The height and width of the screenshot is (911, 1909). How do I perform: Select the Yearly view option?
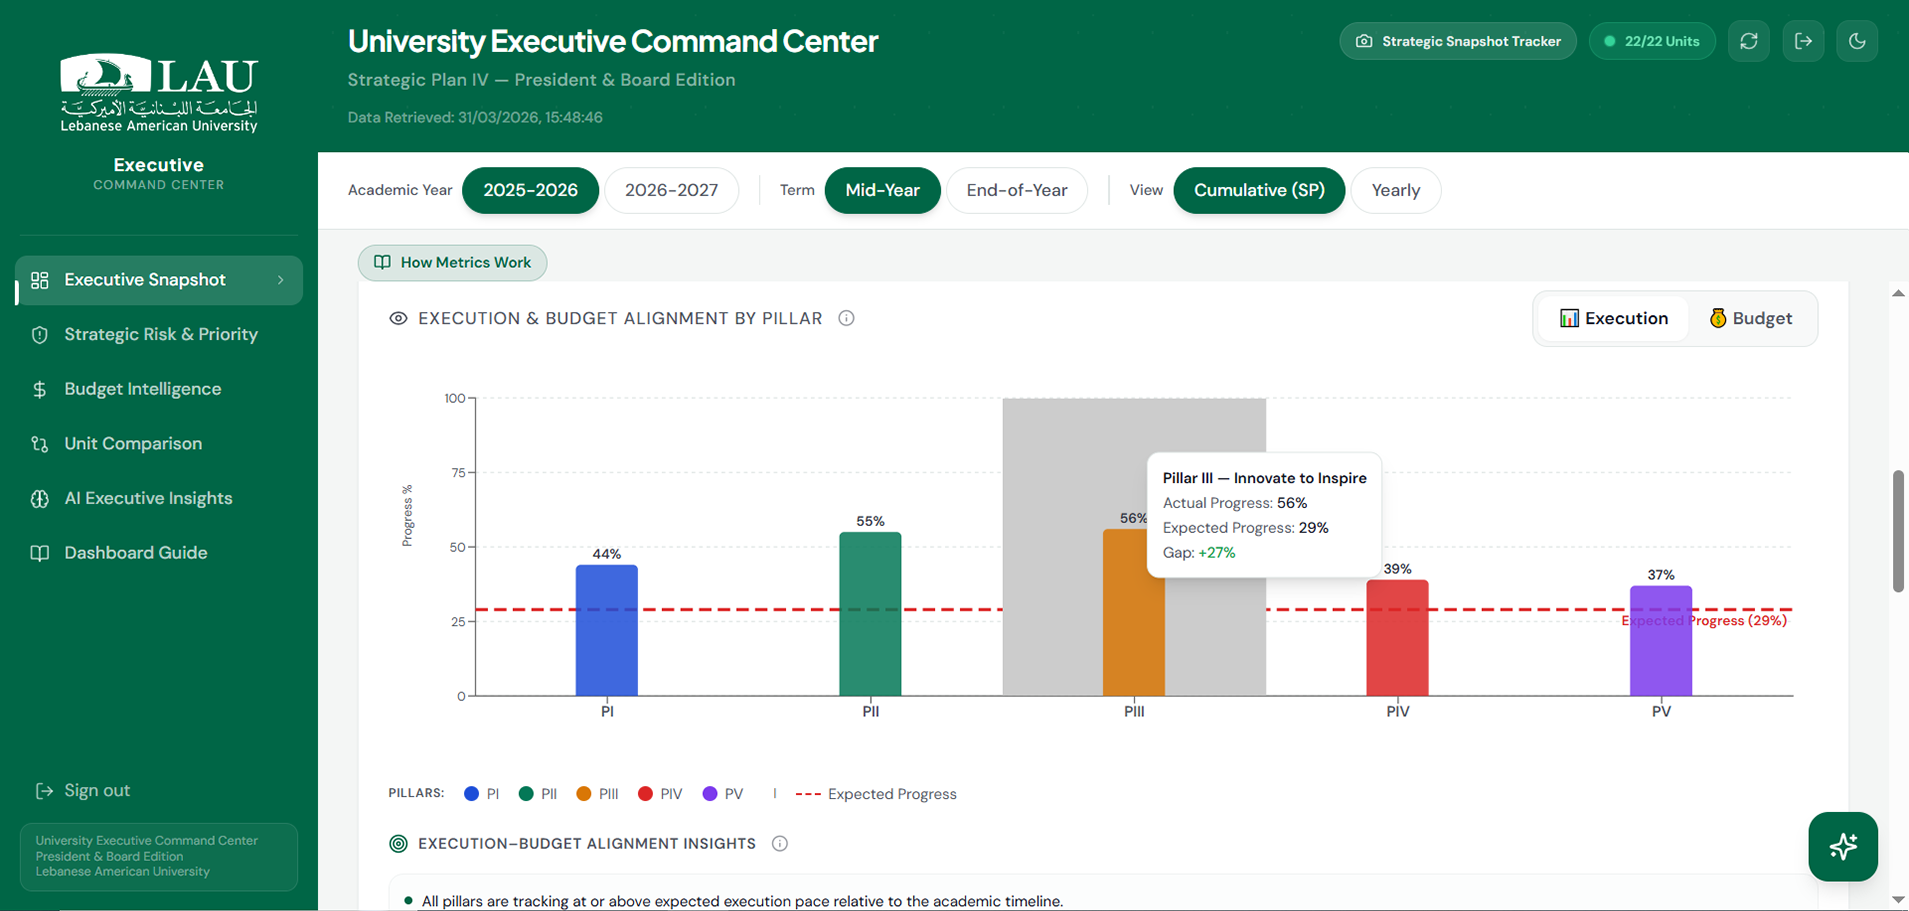[1395, 190]
